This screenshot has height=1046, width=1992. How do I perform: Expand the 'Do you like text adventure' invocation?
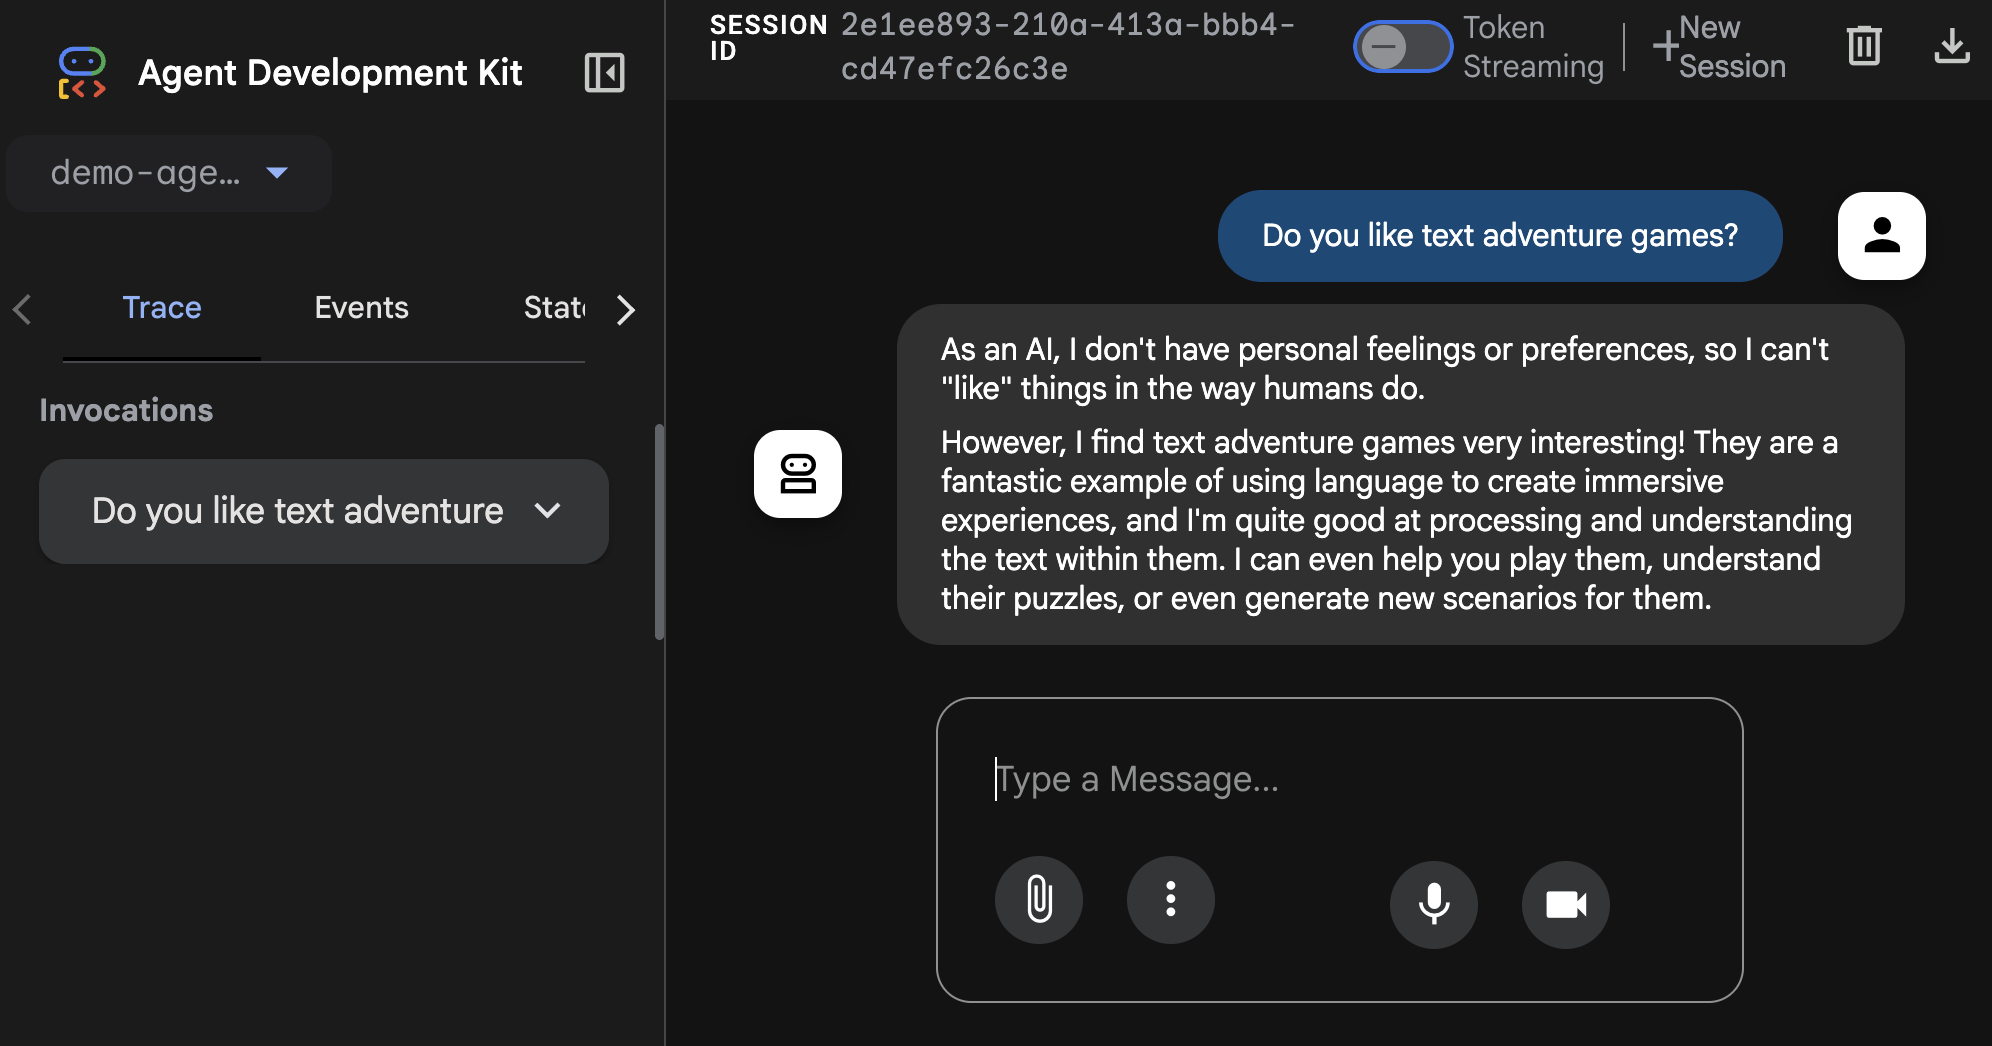(324, 511)
